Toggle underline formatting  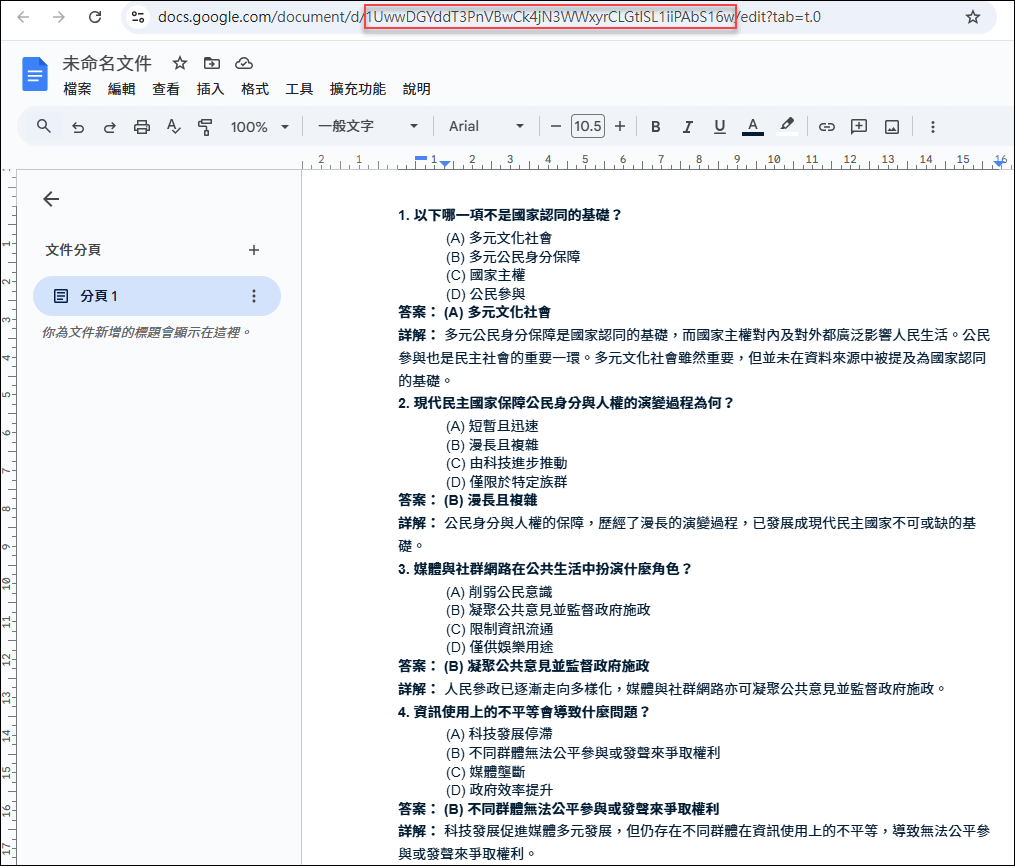pyautogui.click(x=719, y=127)
